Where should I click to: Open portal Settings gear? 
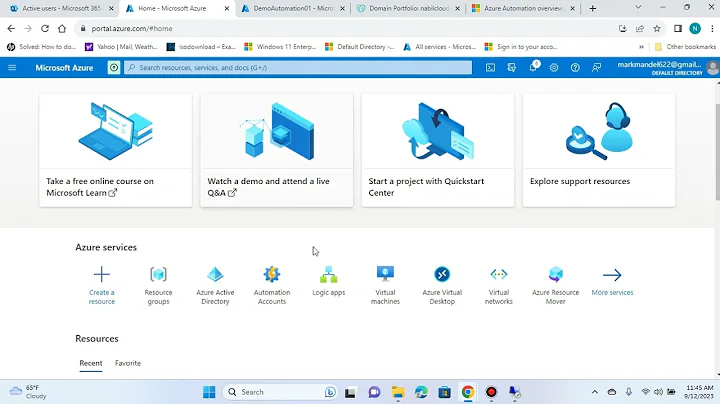(x=554, y=67)
